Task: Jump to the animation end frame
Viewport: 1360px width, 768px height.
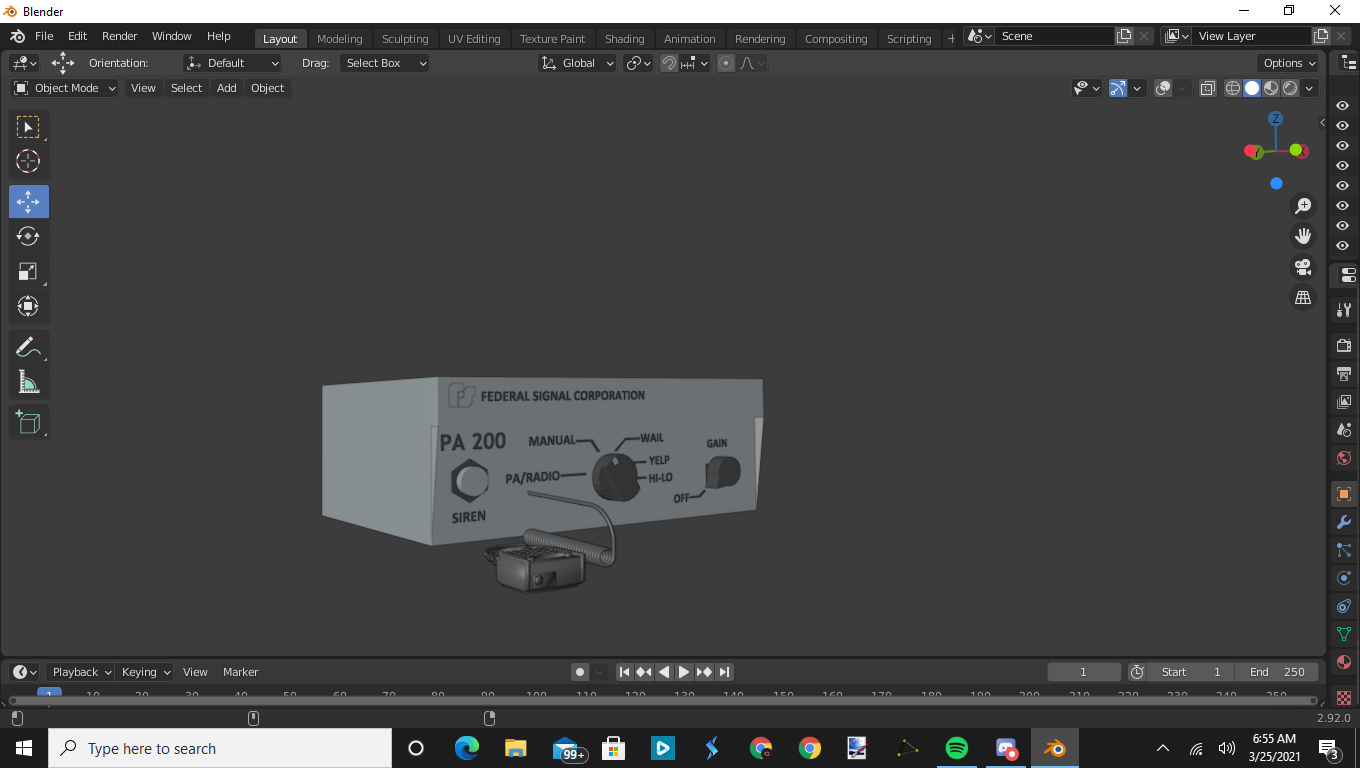Action: (725, 672)
